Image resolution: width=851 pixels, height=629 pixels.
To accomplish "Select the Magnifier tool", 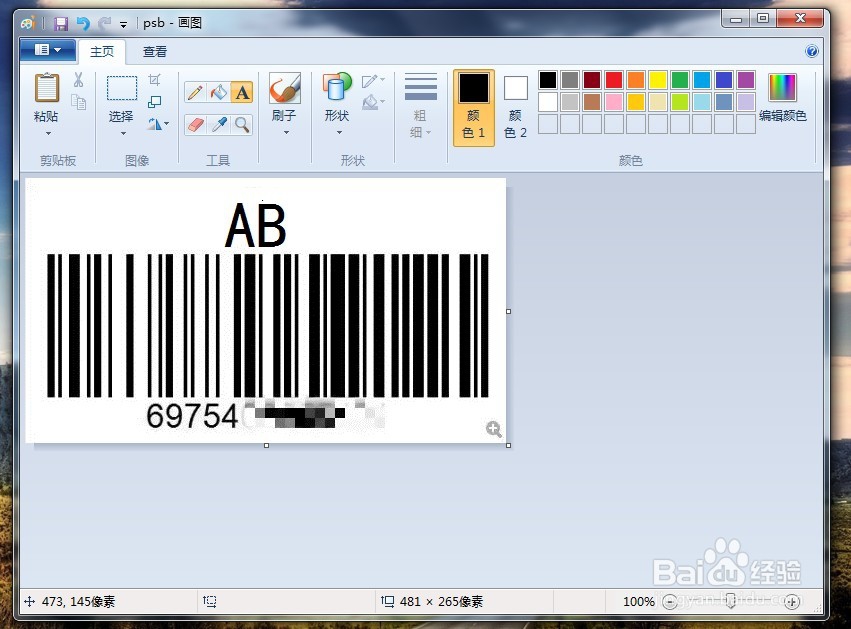I will click(x=242, y=125).
